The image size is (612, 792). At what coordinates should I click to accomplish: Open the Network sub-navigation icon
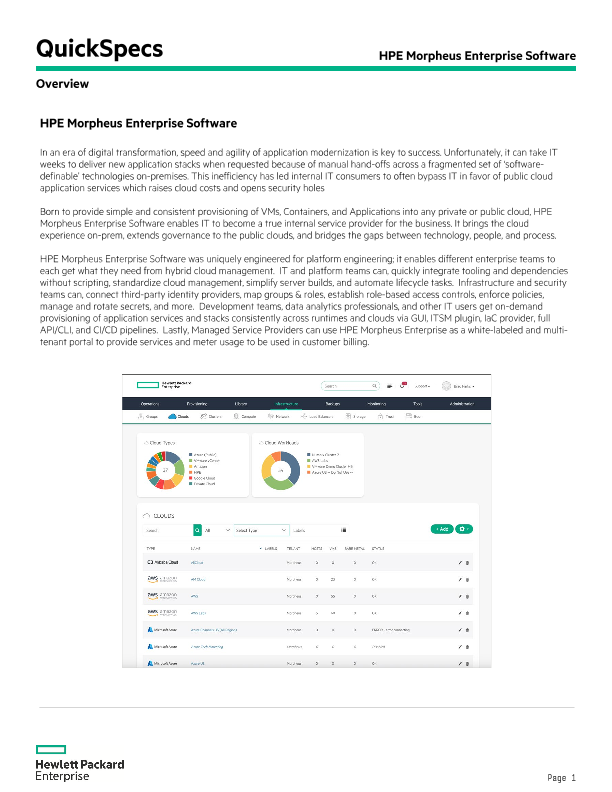tap(271, 416)
